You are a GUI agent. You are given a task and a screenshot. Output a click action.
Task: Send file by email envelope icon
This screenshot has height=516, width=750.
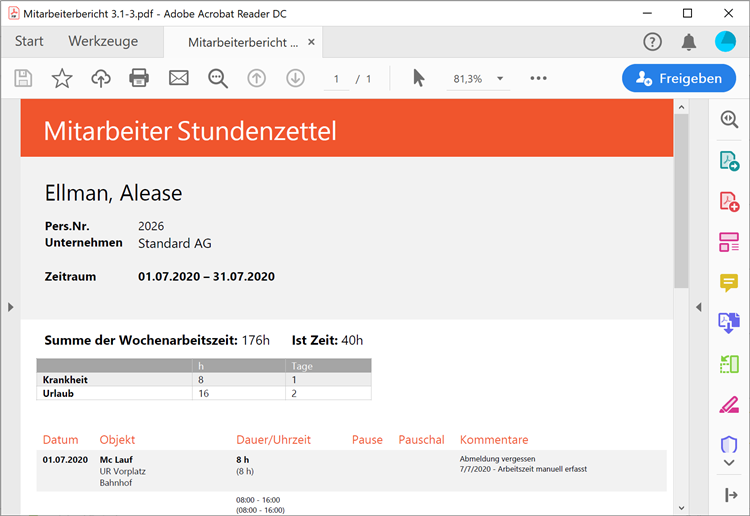178,78
